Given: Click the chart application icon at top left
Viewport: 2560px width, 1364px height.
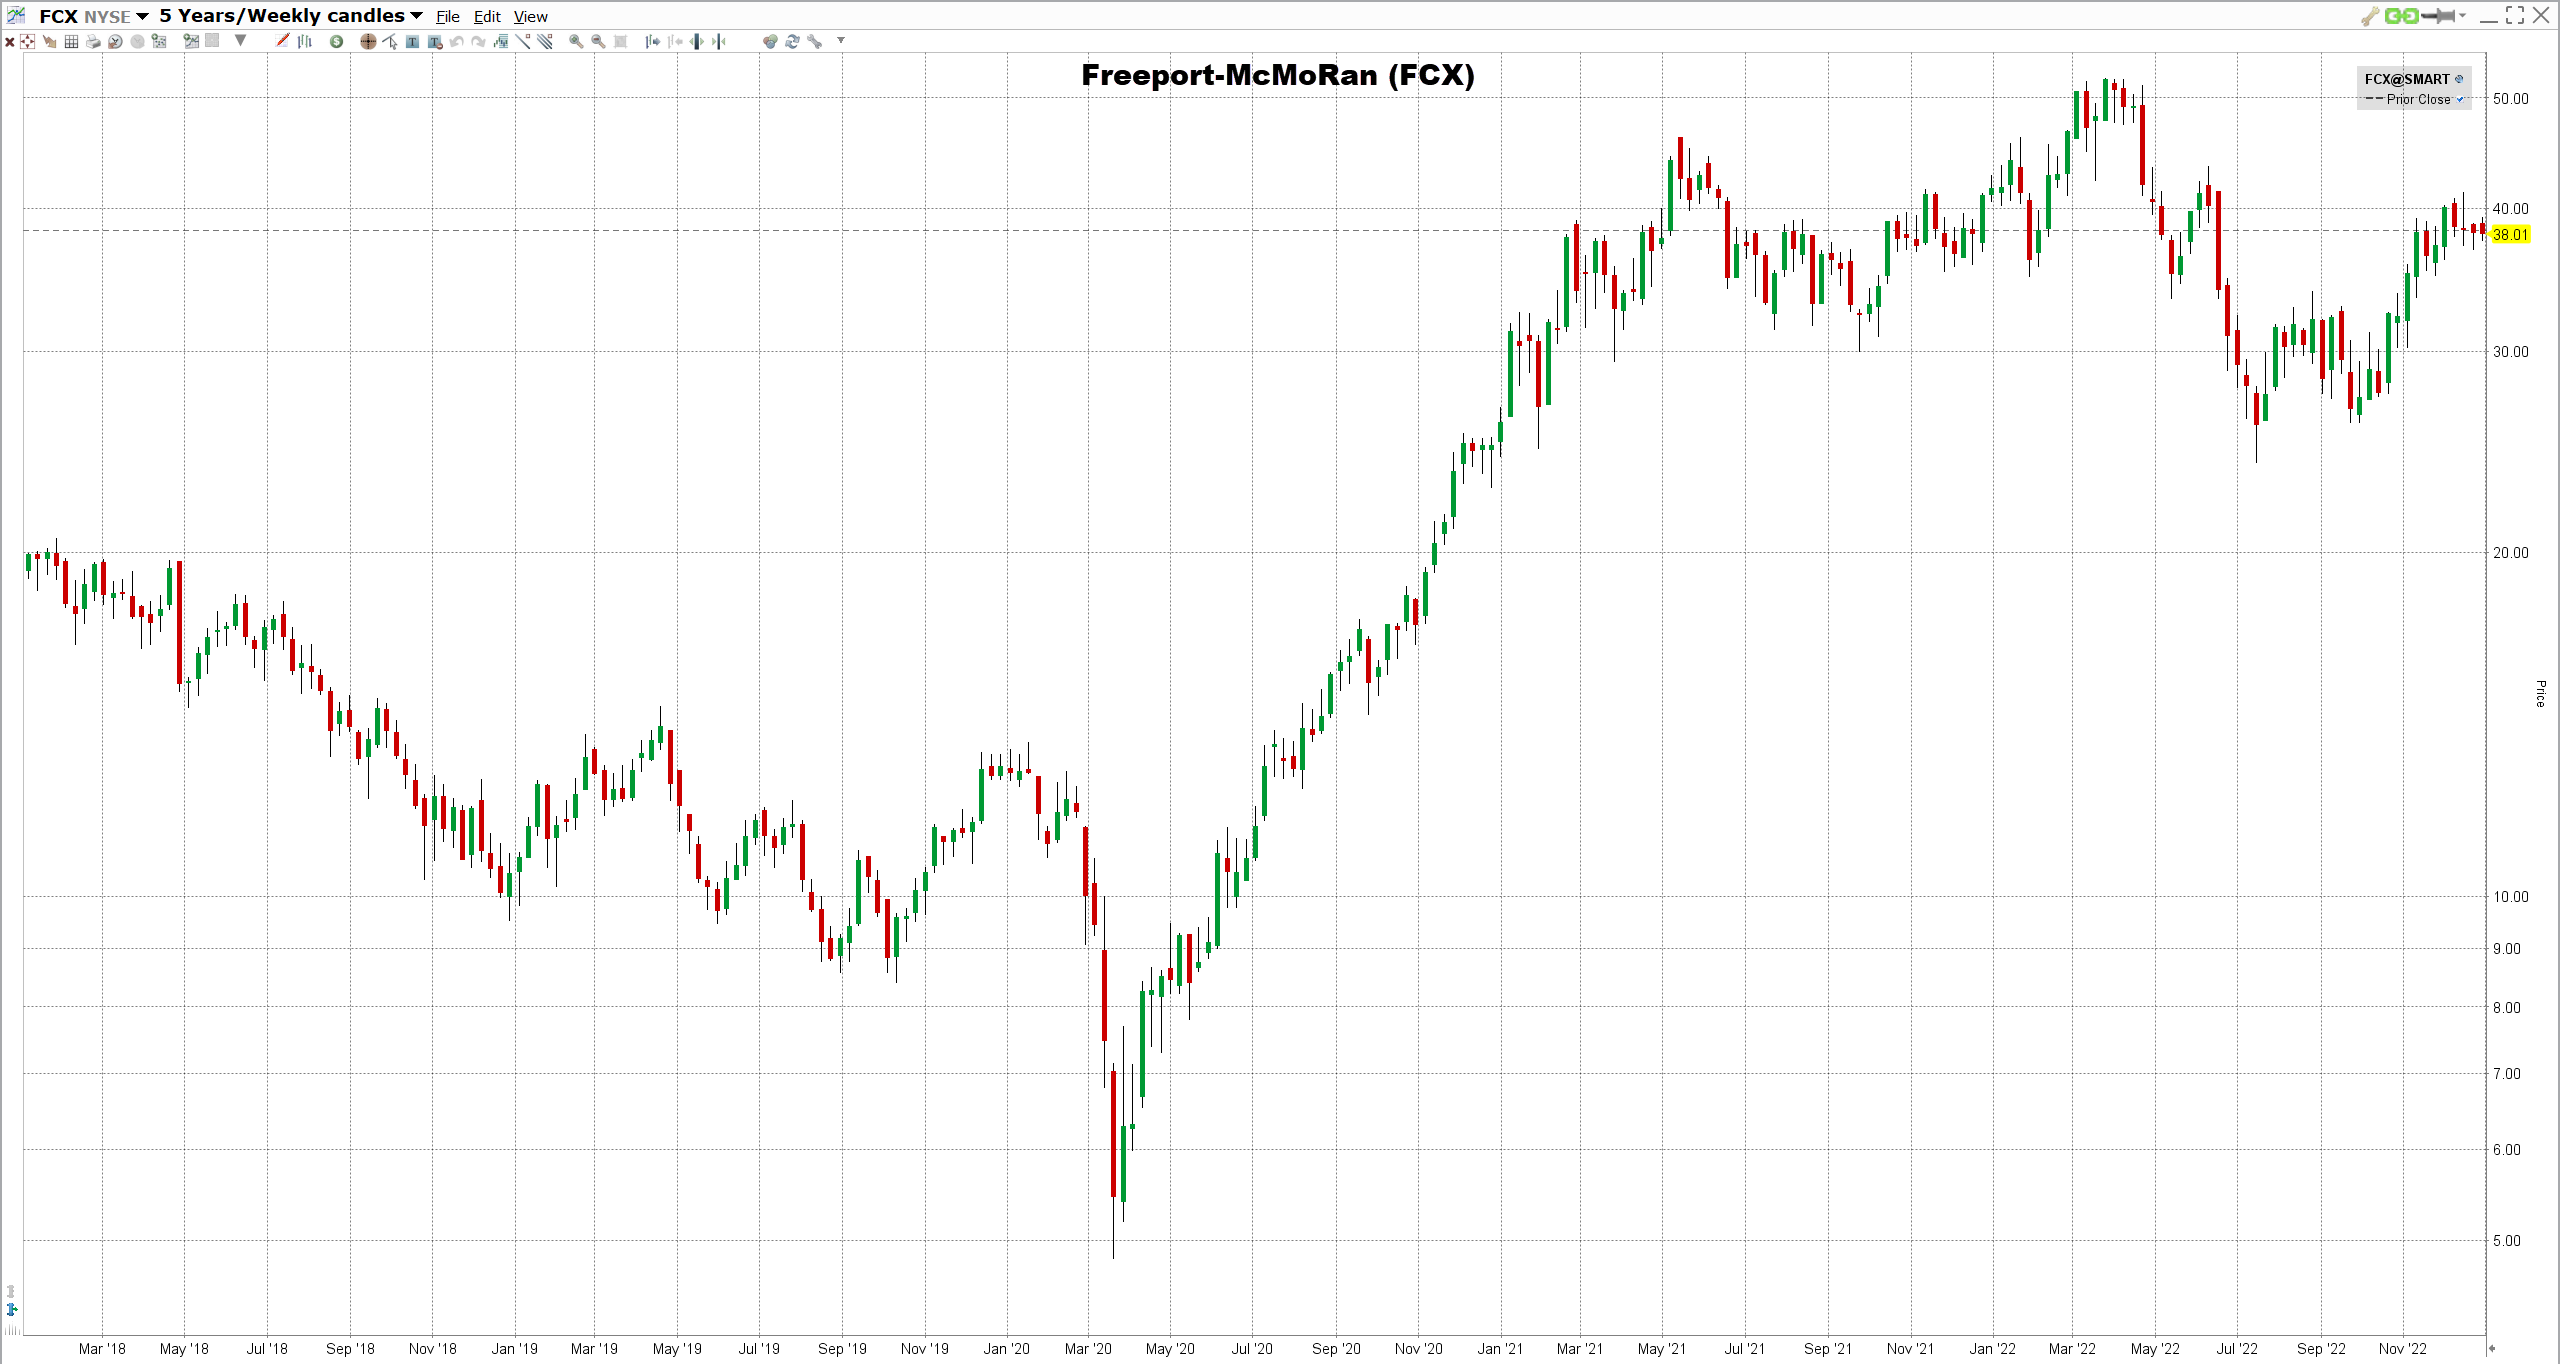Looking at the screenshot, I should click(16, 15).
